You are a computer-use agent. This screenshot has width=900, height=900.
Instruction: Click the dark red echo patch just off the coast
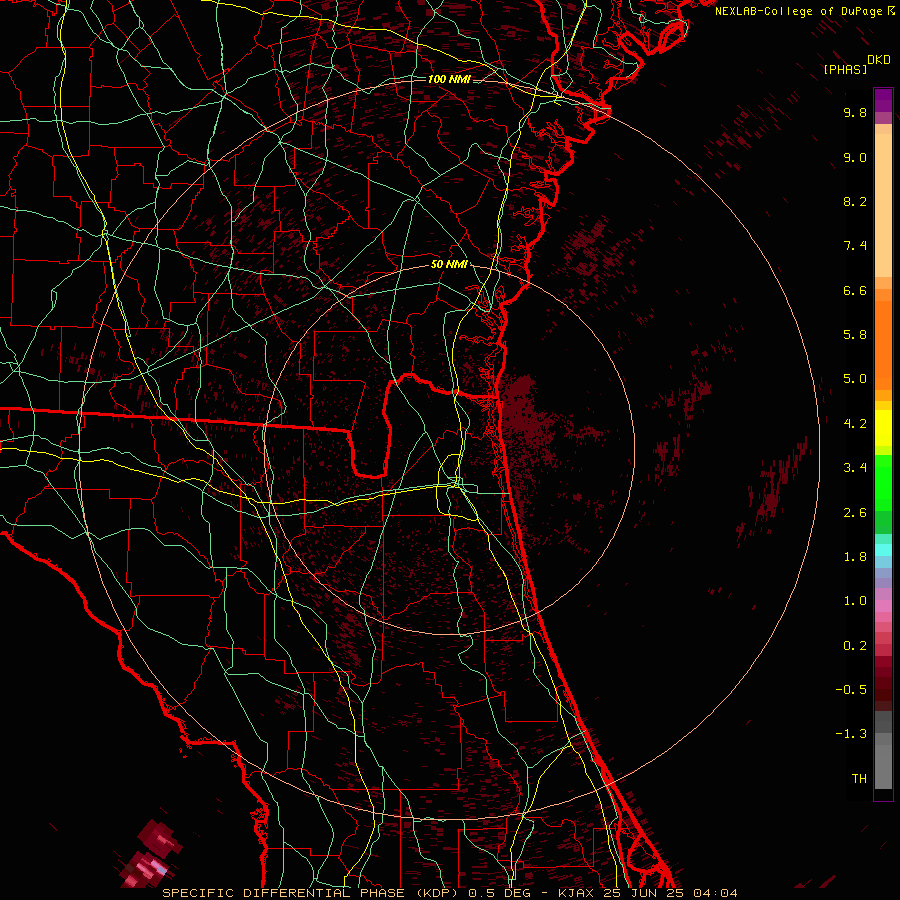(x=525, y=410)
